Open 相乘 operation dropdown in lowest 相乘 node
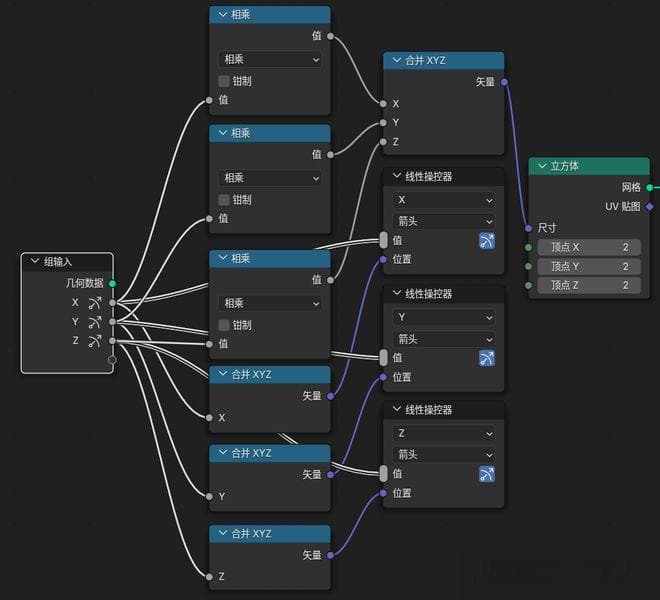This screenshot has width=660, height=600. pyautogui.click(x=270, y=303)
